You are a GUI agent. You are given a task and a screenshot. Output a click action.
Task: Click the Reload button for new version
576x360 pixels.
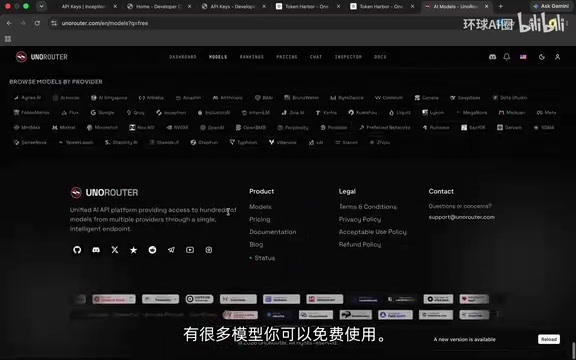click(x=549, y=339)
